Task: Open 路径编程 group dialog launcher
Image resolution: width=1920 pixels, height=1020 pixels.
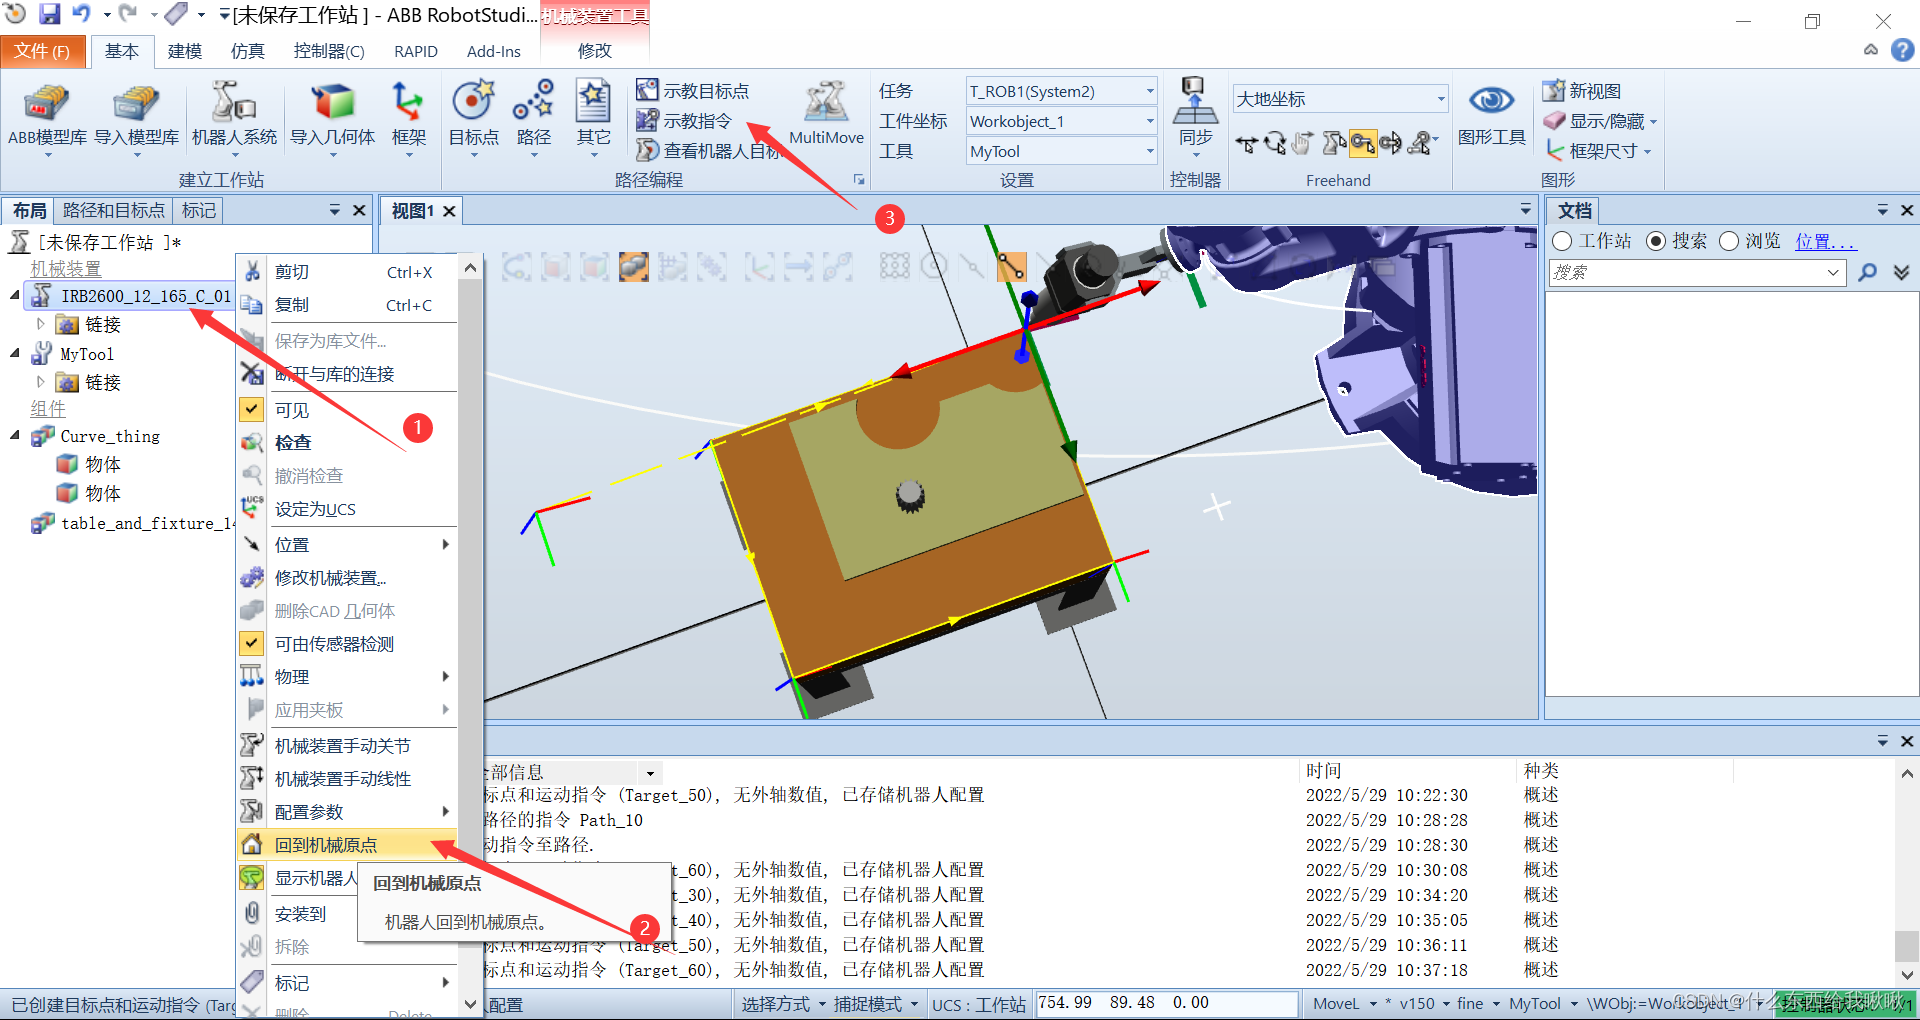Action: (x=858, y=180)
